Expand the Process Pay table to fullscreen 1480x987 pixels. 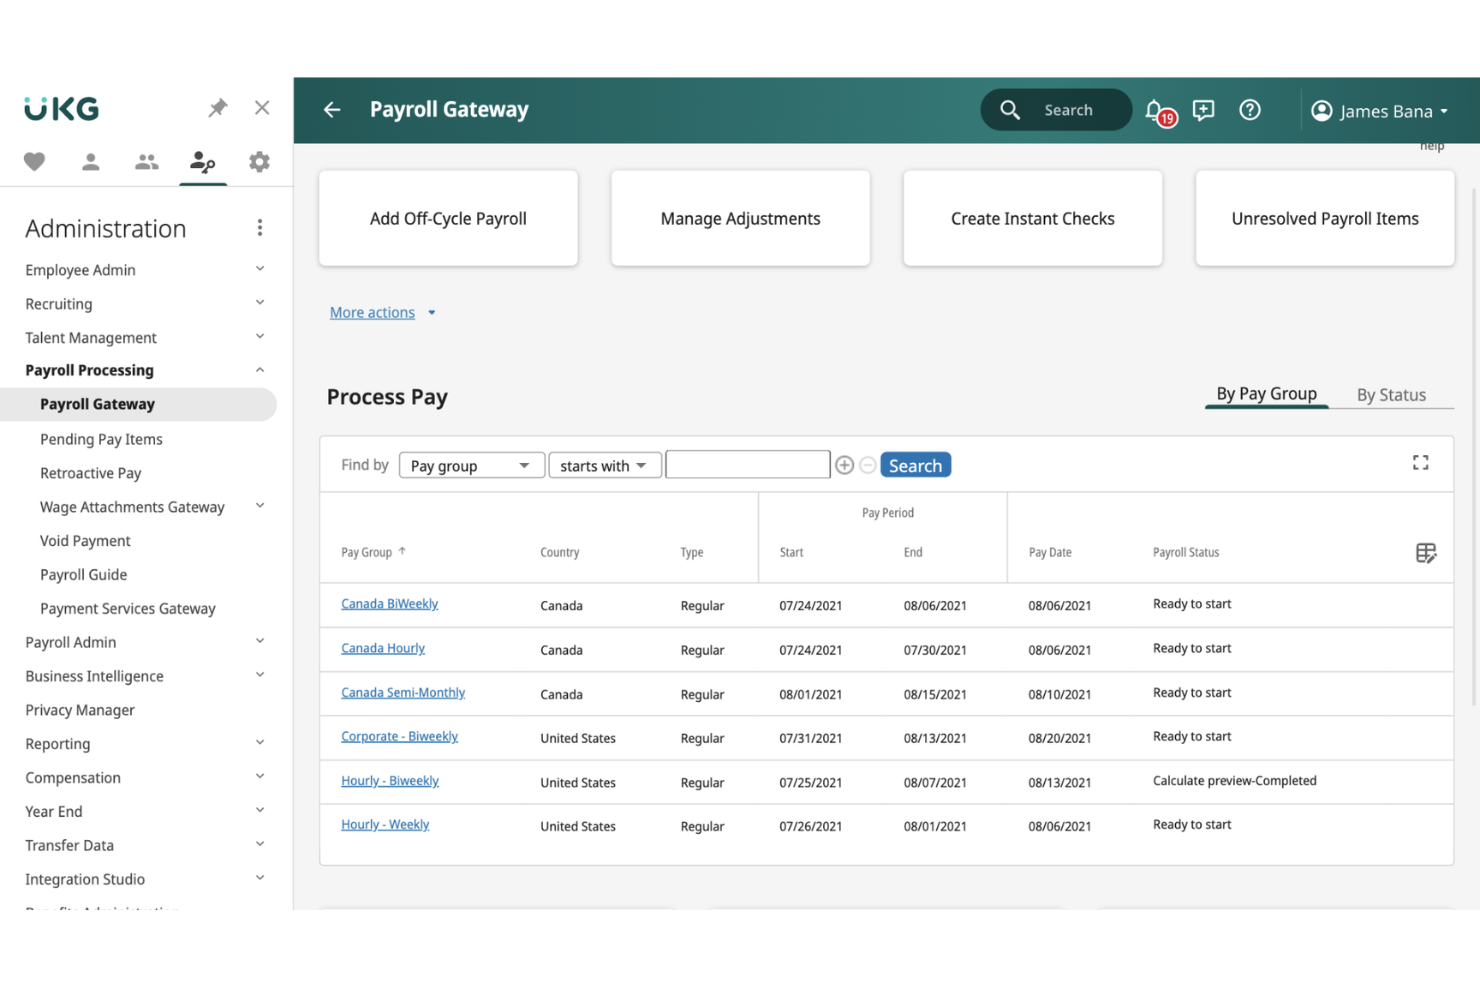pyautogui.click(x=1420, y=462)
